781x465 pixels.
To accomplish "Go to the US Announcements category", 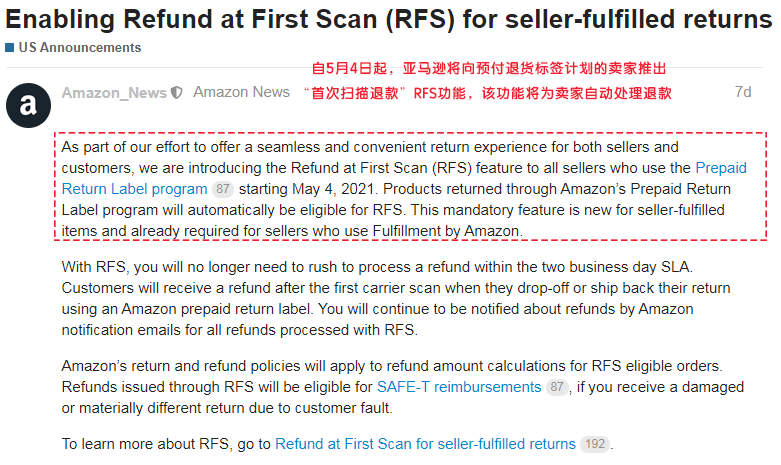I will click(80, 47).
